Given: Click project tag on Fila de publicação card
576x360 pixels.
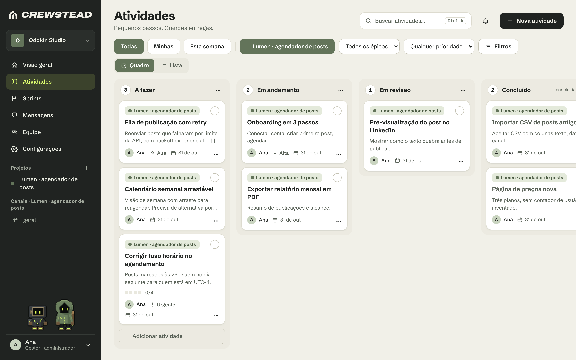Looking at the screenshot, I should 162,111.
